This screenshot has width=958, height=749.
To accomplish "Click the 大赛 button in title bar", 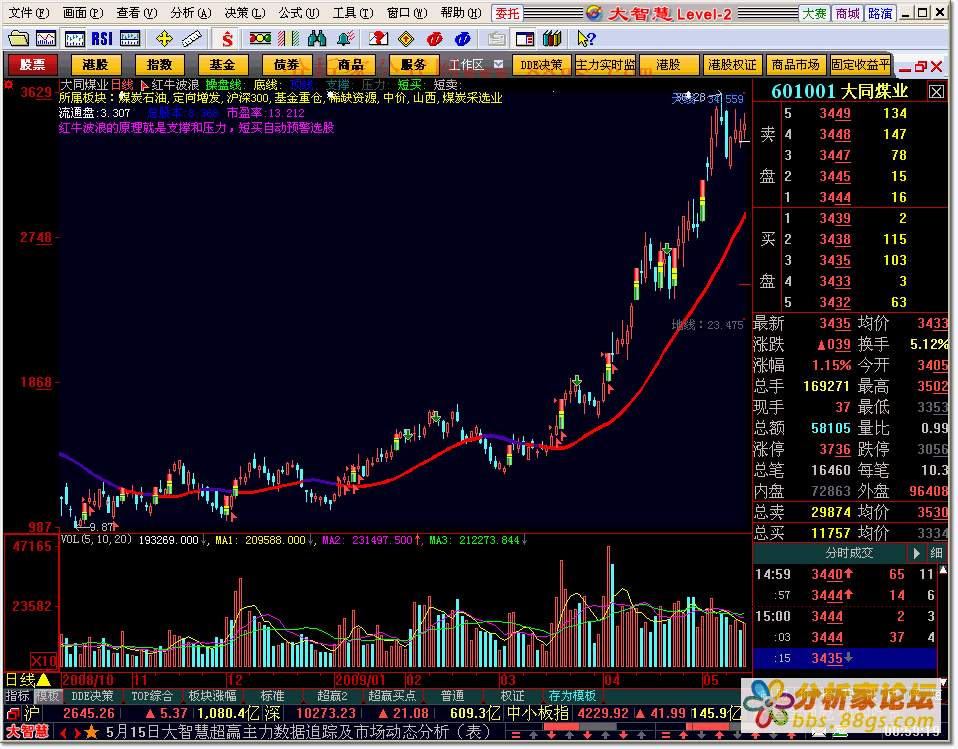I will tap(814, 13).
